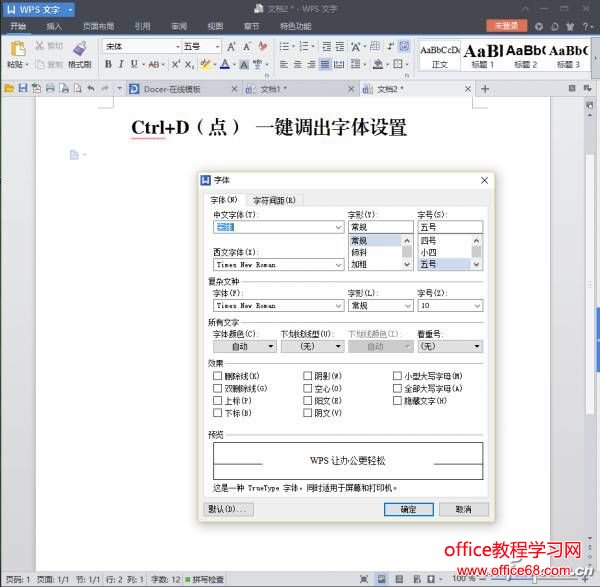The image size is (600, 587).
Task: Click the orange 未登录 login button
Action: pos(507,26)
